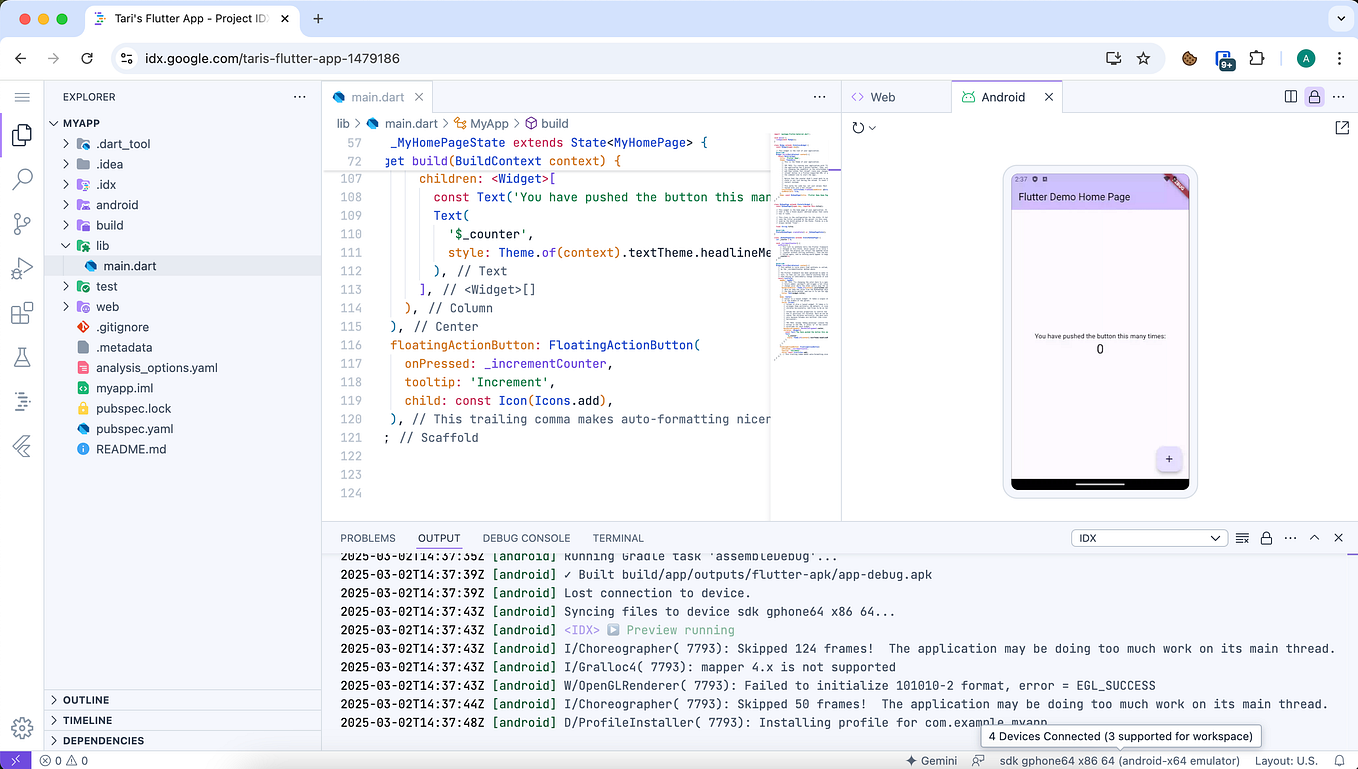Toggle the split editor layout icon
This screenshot has height=769, width=1358.
(1291, 97)
